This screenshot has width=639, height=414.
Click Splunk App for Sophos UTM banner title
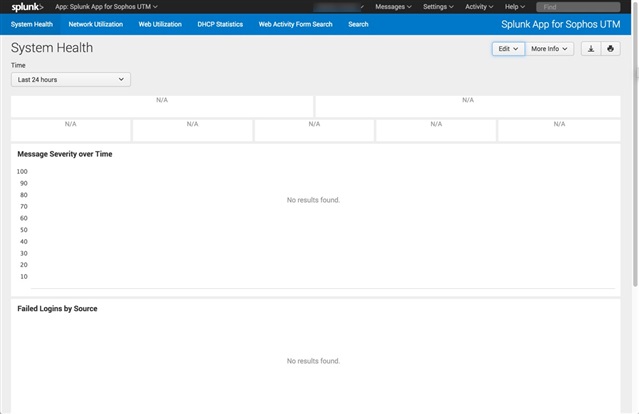tap(560, 24)
